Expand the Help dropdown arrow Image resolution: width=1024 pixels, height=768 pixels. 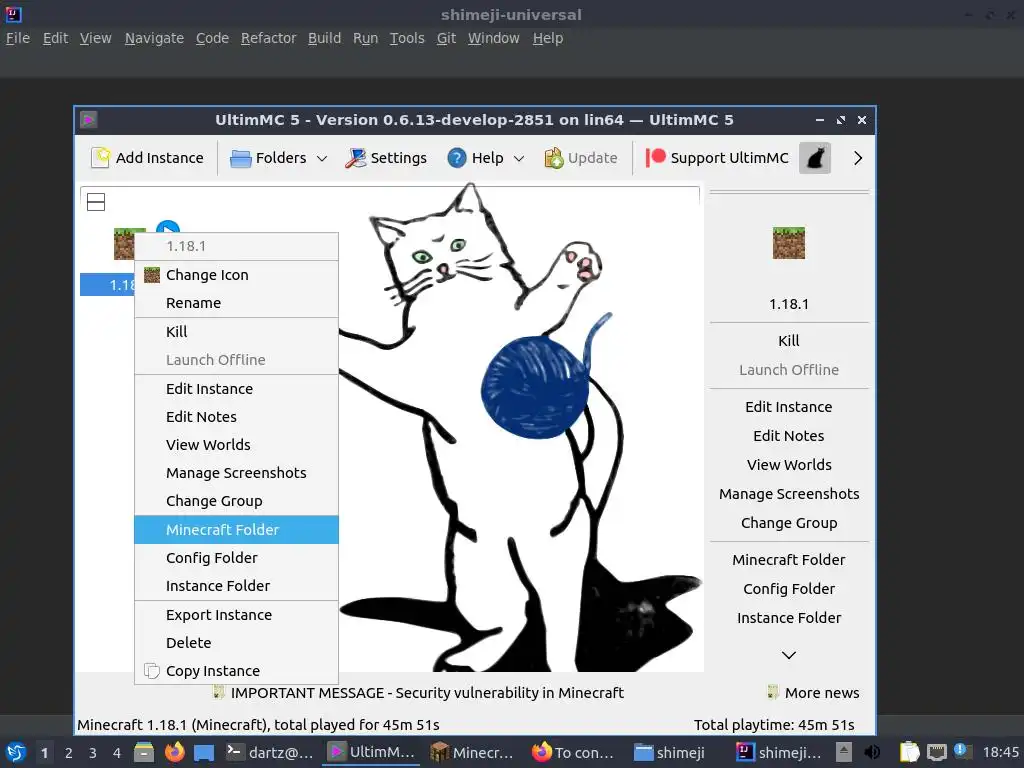click(519, 158)
